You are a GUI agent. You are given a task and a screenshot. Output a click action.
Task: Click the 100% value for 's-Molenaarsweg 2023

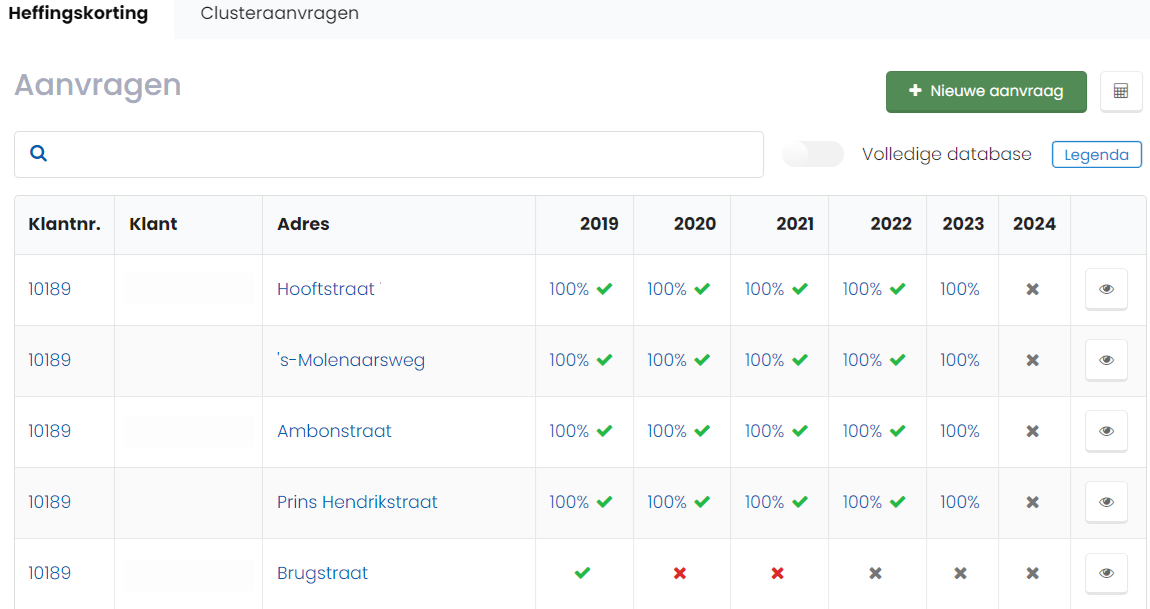(x=960, y=360)
